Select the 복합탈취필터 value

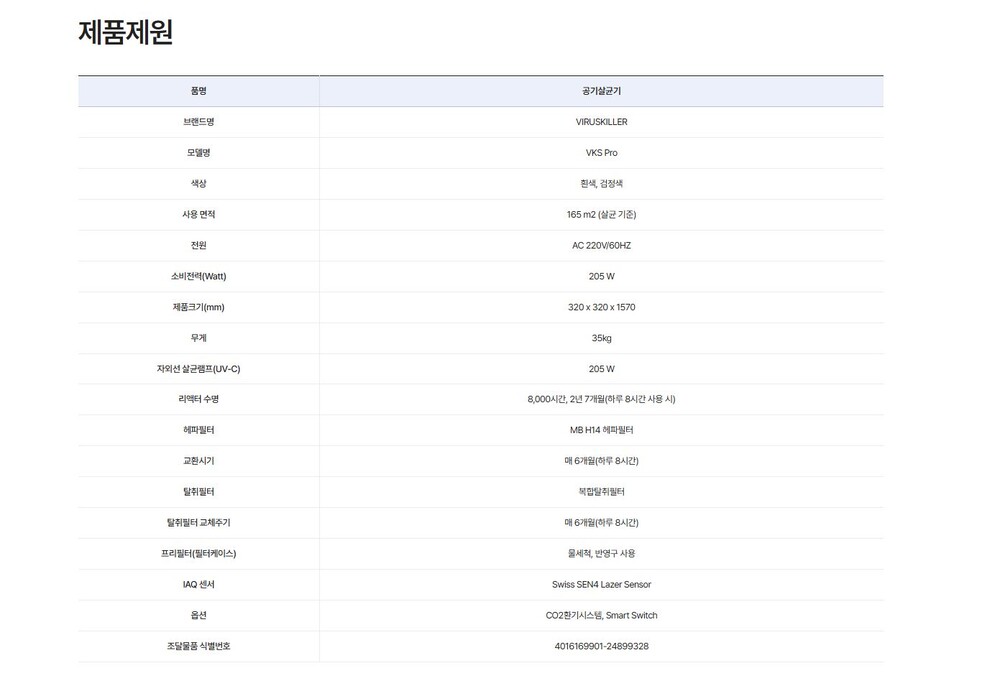coord(601,492)
